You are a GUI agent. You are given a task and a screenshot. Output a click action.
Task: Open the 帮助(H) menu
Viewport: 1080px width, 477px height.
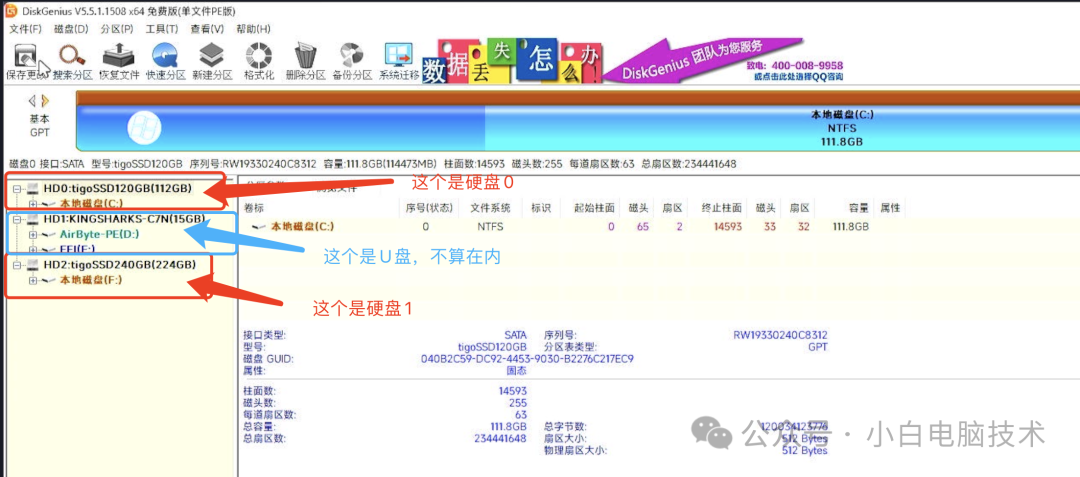pyautogui.click(x=253, y=29)
